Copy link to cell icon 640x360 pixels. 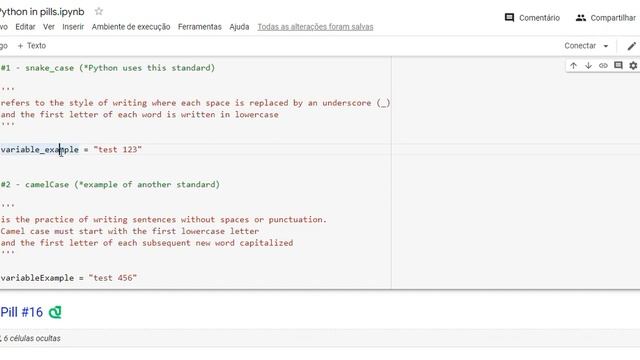coord(603,66)
